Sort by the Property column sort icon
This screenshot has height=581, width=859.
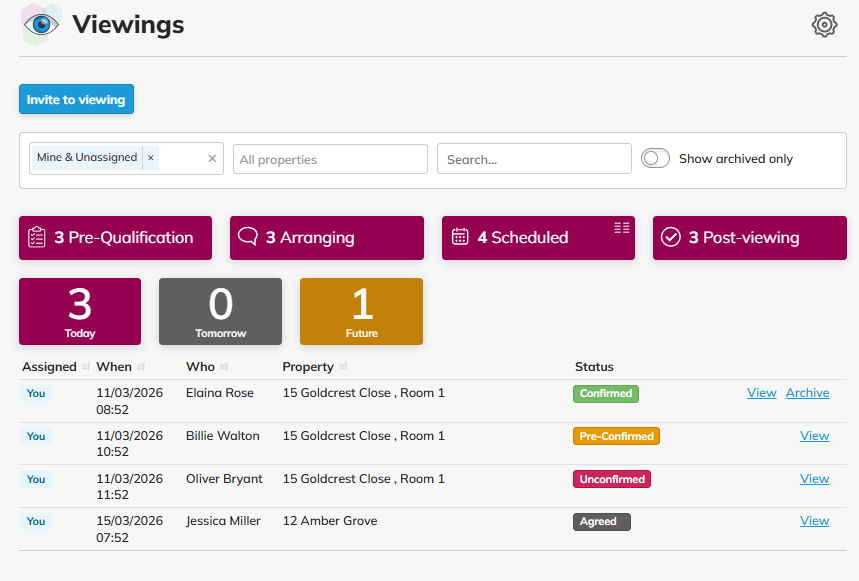tap(343, 367)
